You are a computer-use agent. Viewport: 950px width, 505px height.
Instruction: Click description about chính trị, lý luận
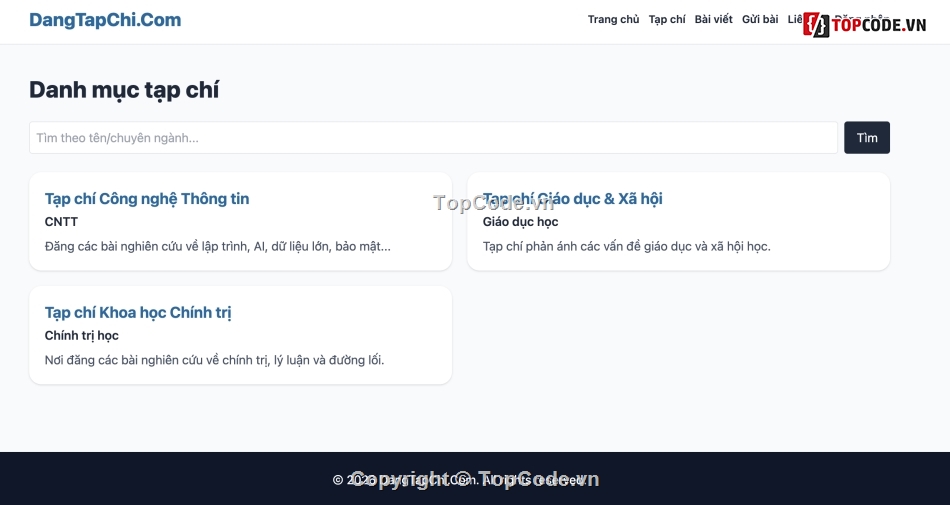click(x=214, y=360)
